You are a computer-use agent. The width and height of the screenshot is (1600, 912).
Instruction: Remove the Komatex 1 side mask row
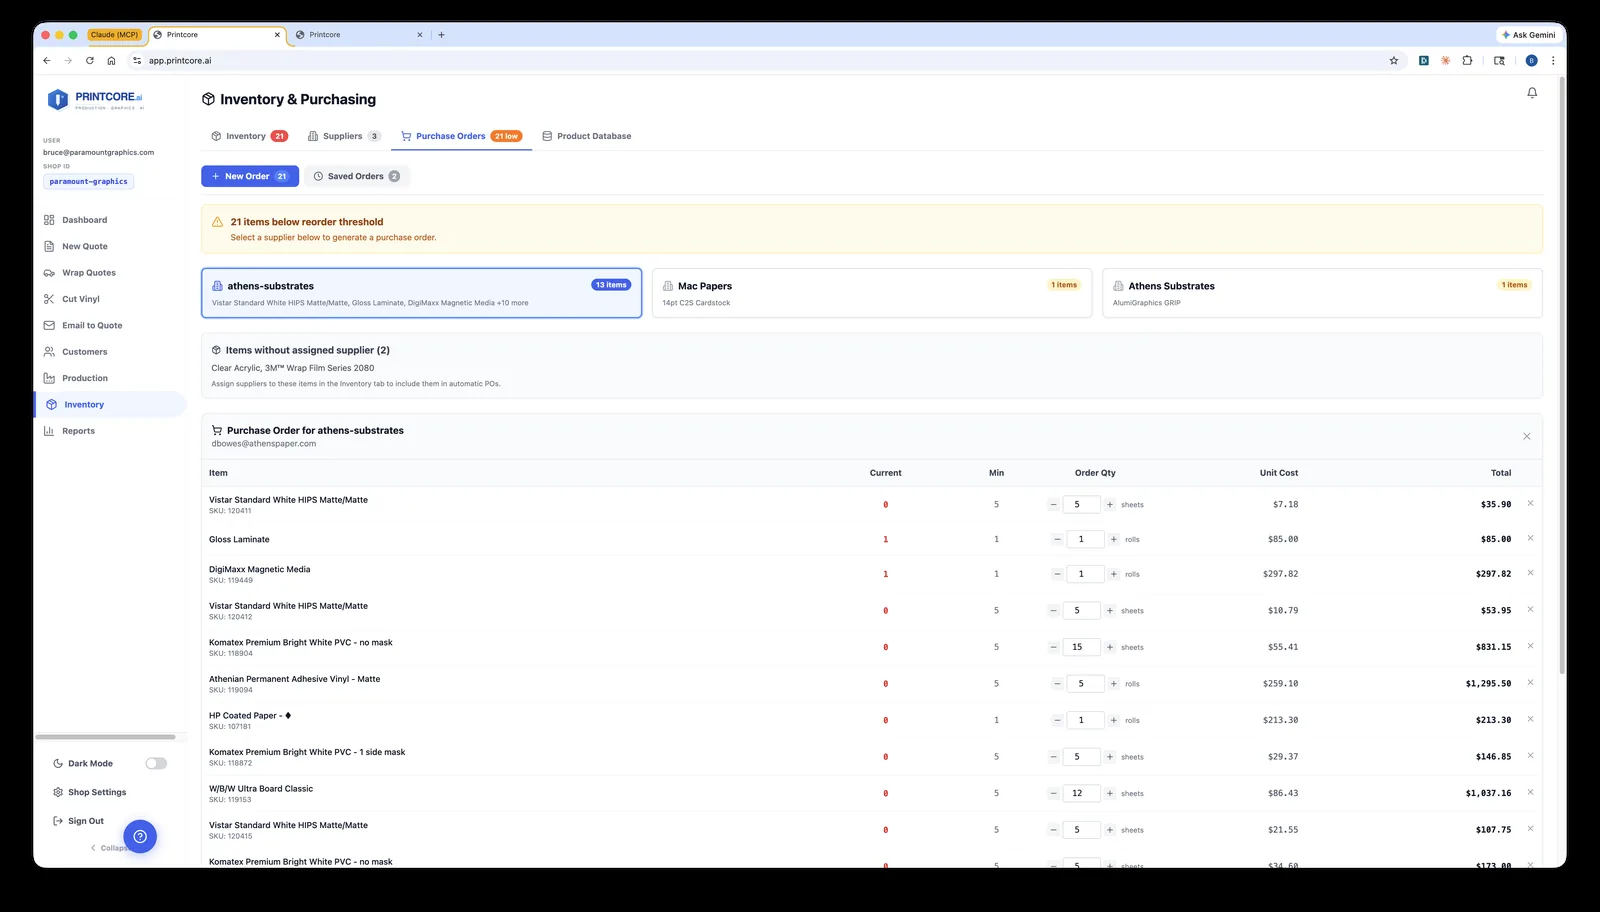[1530, 755]
